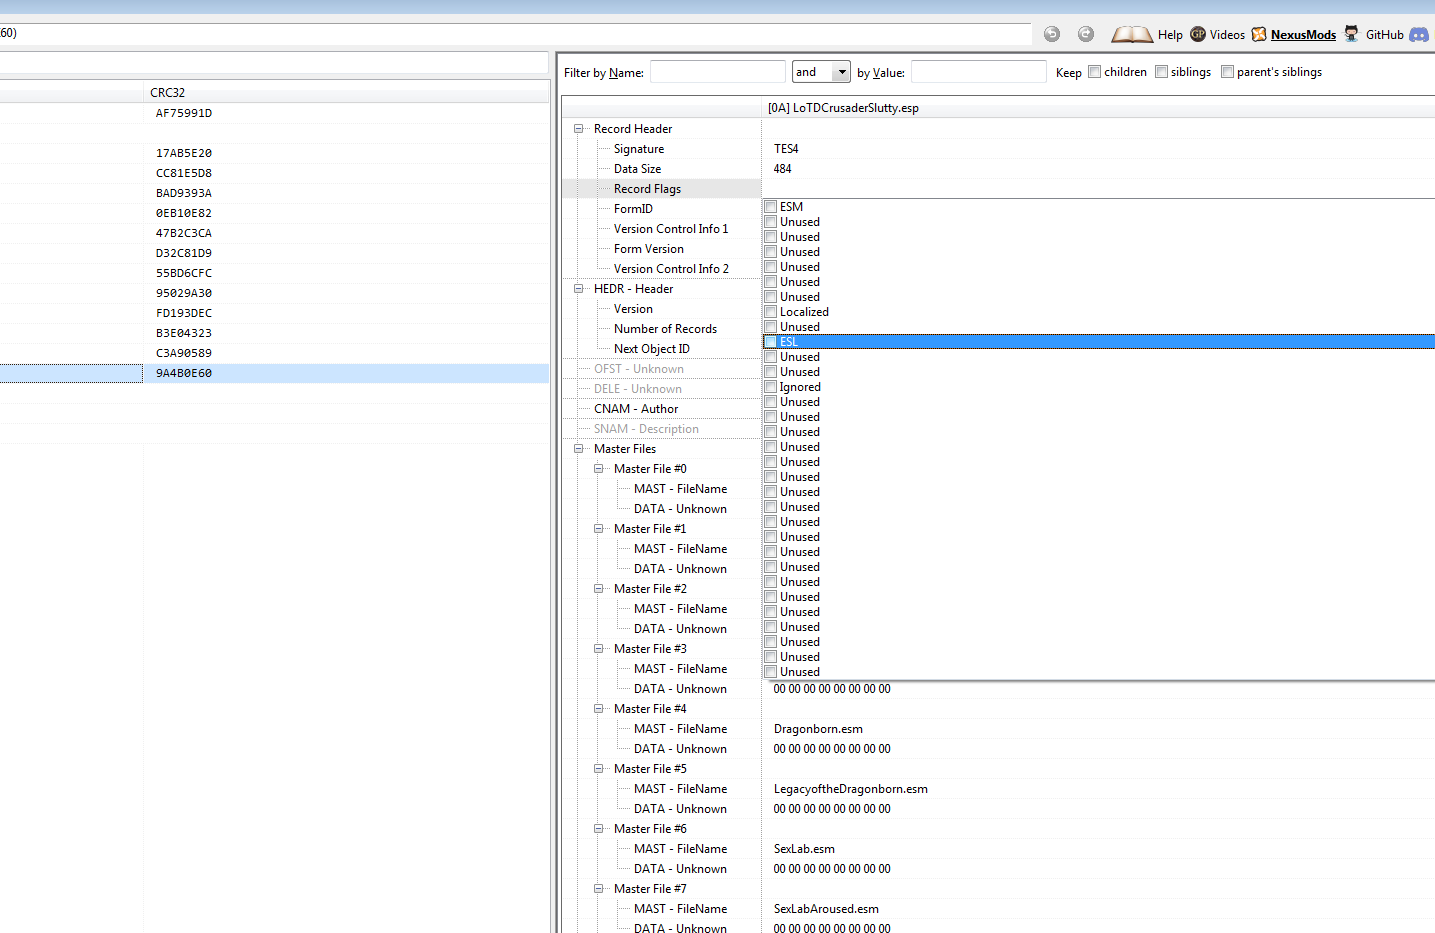Select CRC32 value 9A4B0E60

pos(184,373)
